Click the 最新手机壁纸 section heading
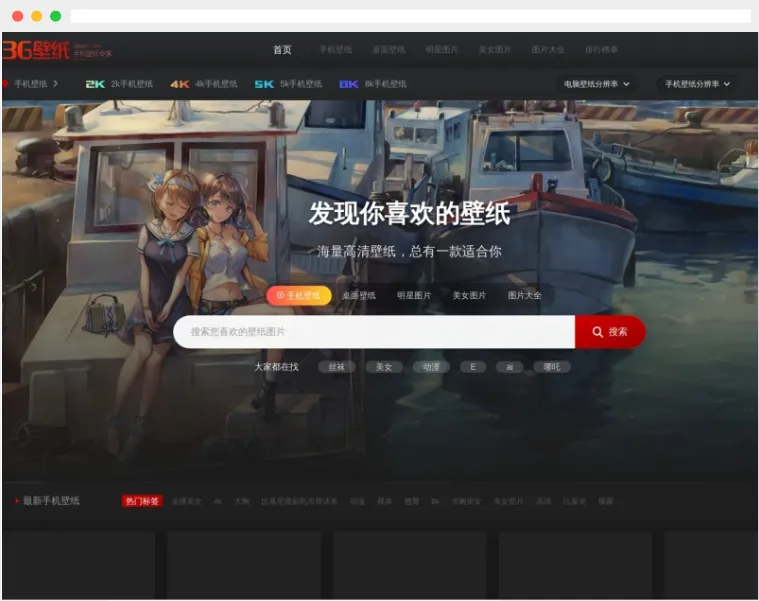Screen dimensions: 759x601 pos(51,501)
